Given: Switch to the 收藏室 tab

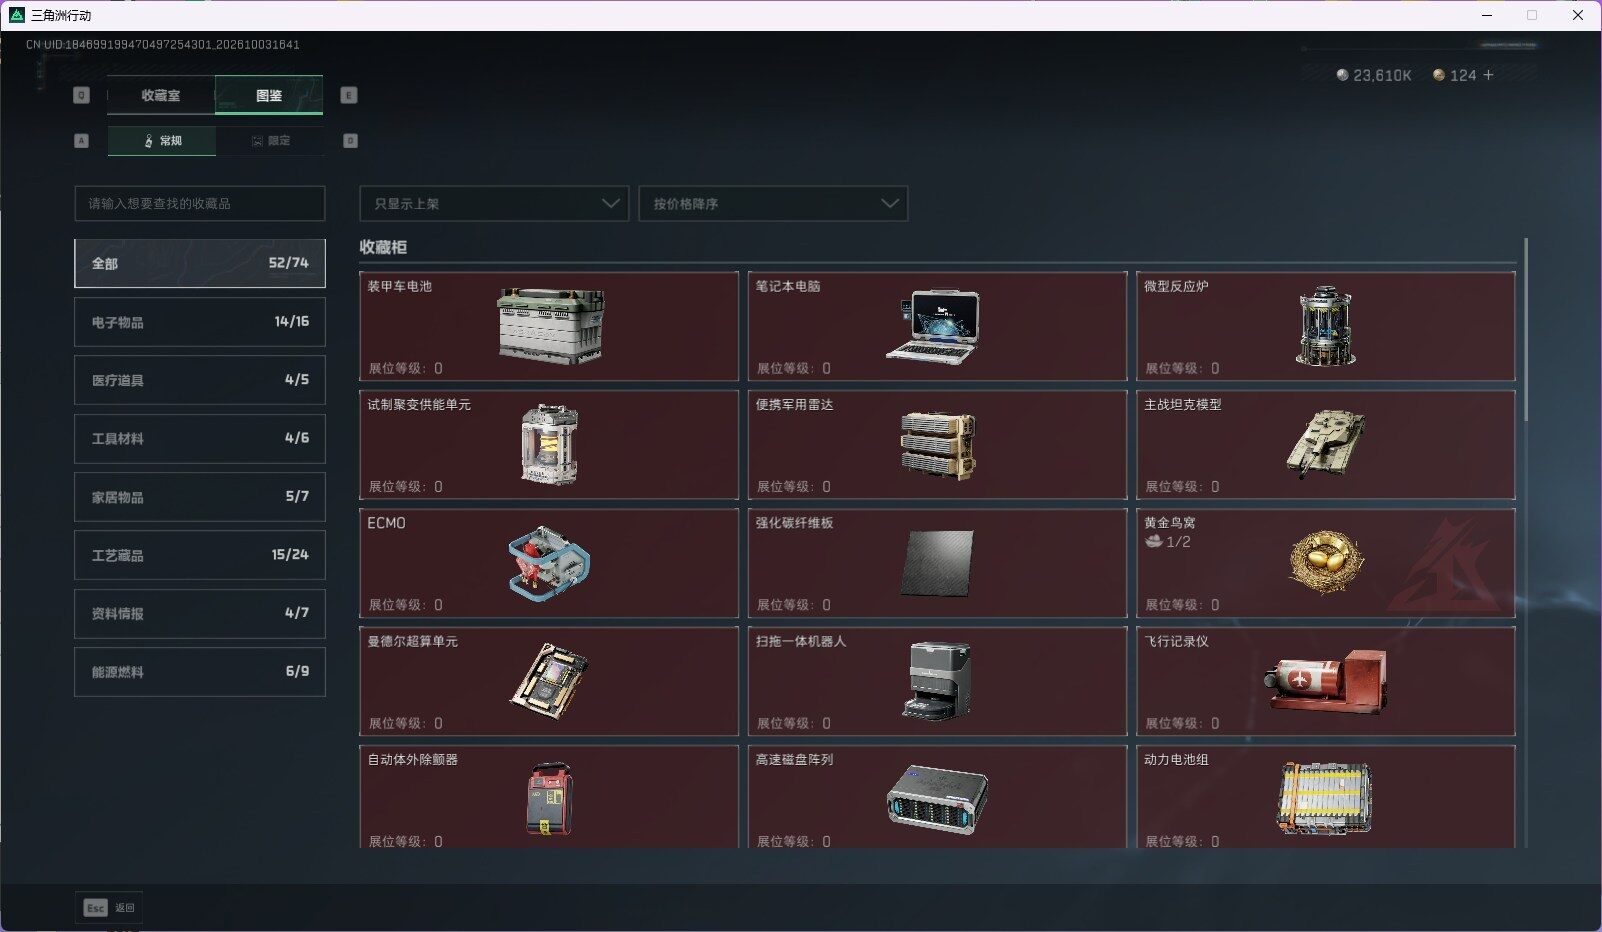Looking at the screenshot, I should coord(161,96).
